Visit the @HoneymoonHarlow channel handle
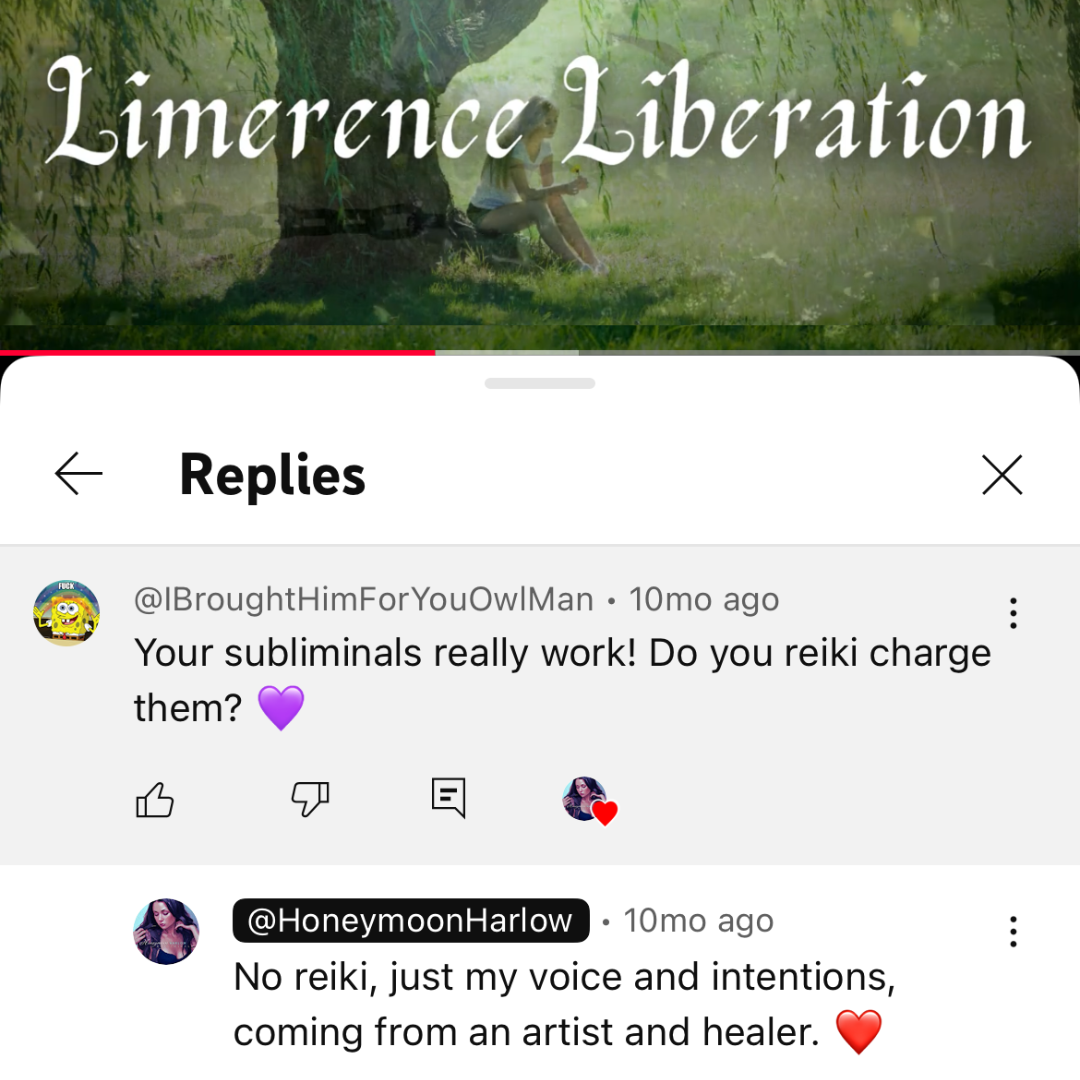Viewport: 1080px width, 1080px height. (x=411, y=921)
